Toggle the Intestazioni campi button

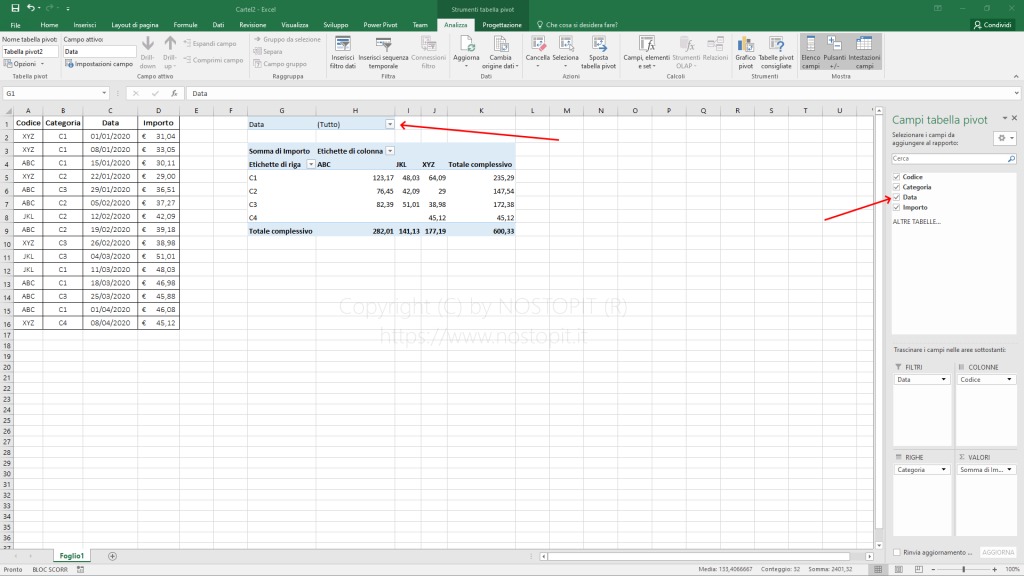click(x=864, y=52)
